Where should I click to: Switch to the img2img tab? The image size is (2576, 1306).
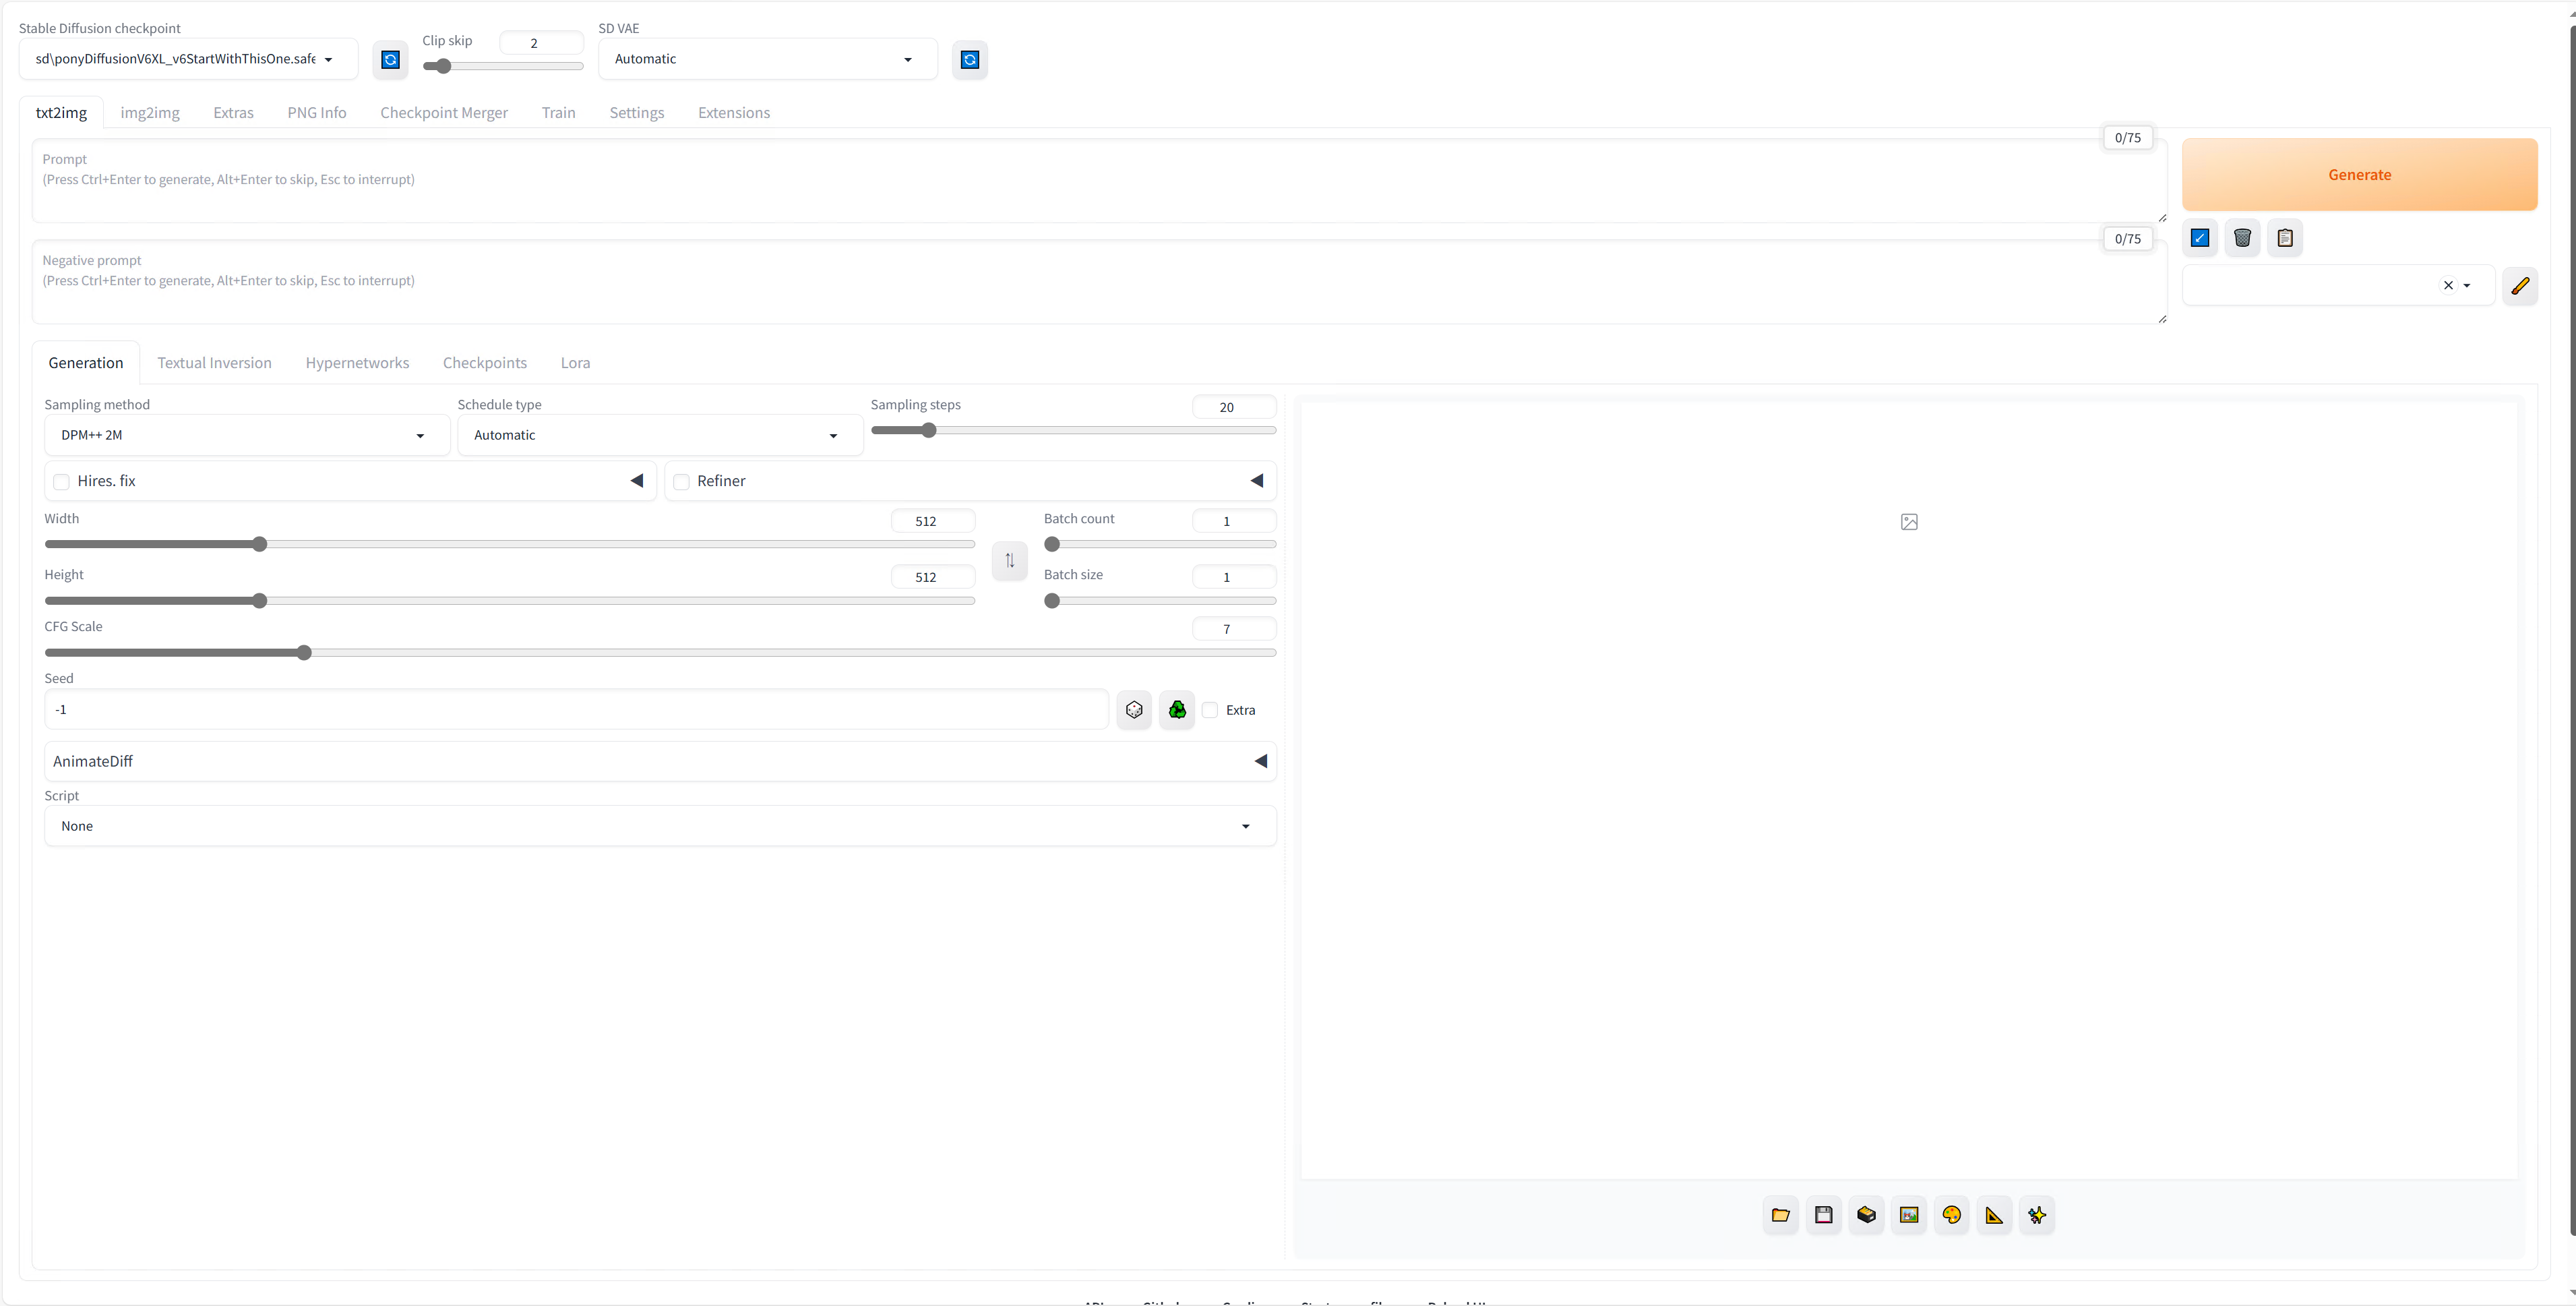pyautogui.click(x=150, y=113)
